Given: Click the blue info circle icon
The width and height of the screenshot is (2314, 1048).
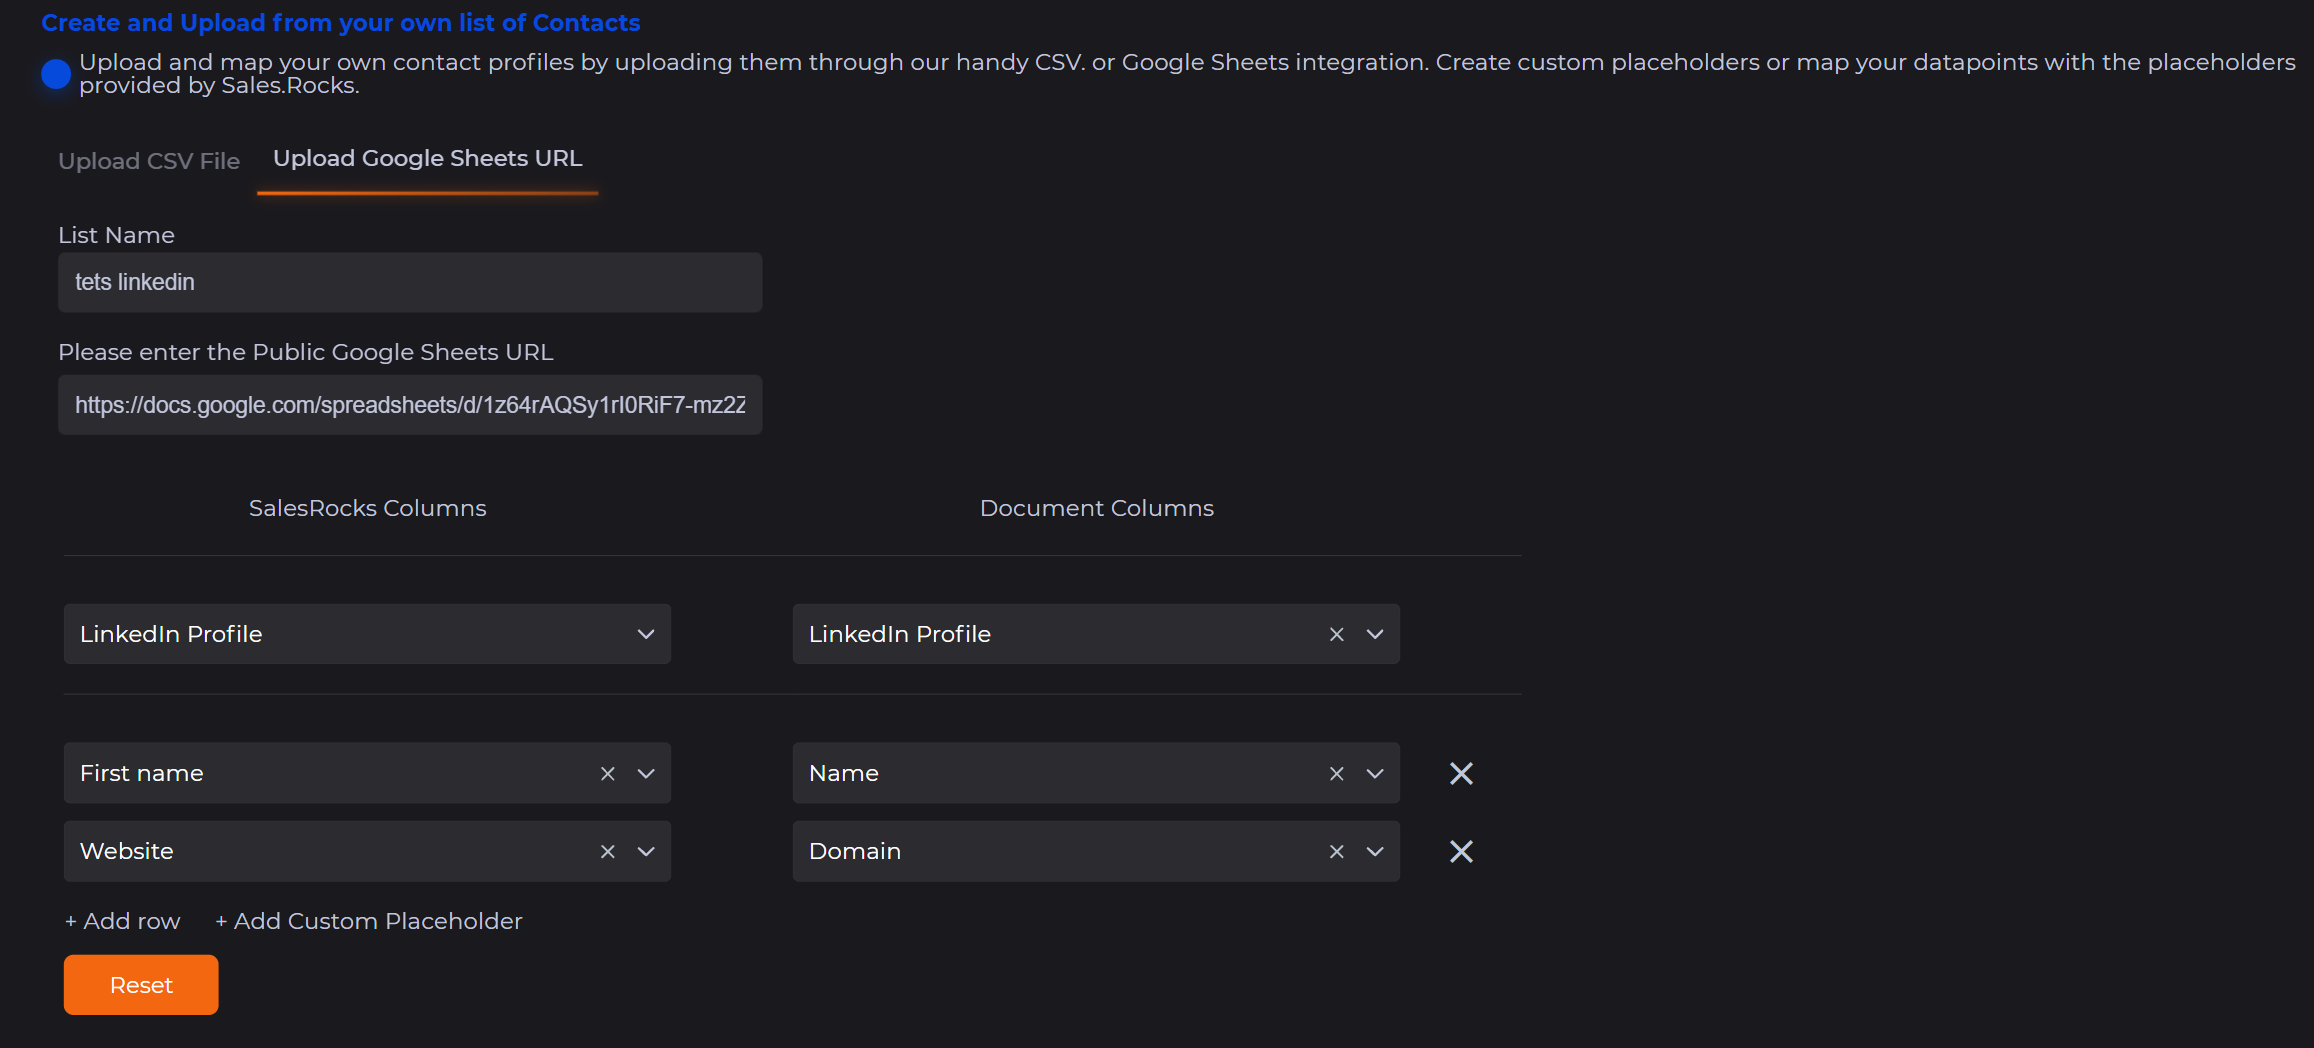Looking at the screenshot, I should (x=56, y=73).
